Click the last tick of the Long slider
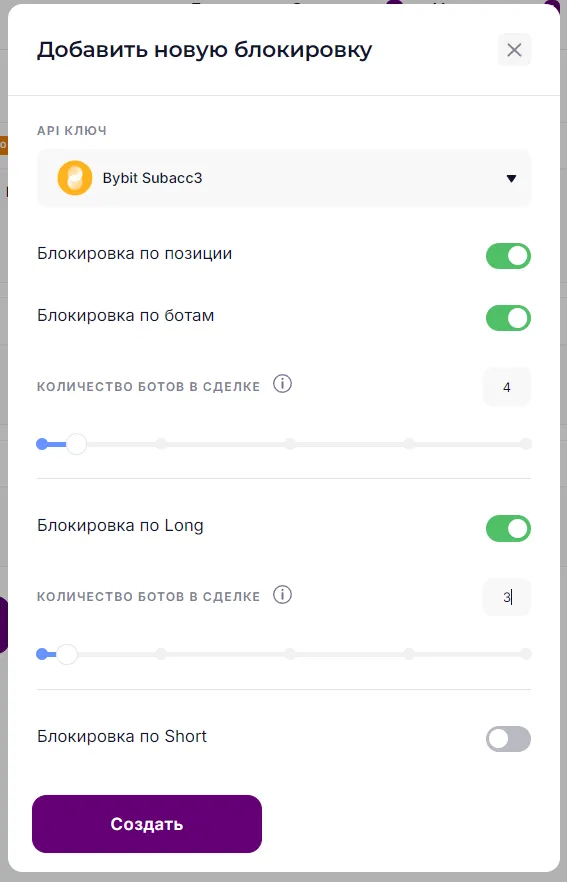The width and height of the screenshot is (567, 882). click(525, 654)
